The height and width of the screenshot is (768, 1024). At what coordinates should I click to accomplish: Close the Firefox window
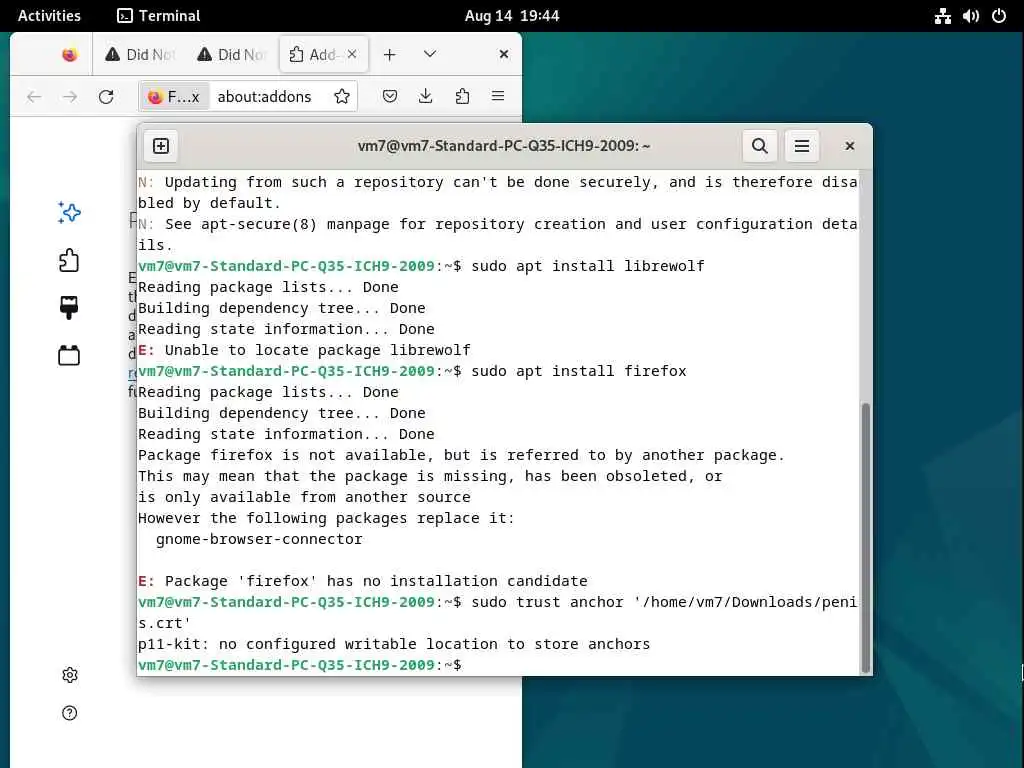tap(504, 54)
